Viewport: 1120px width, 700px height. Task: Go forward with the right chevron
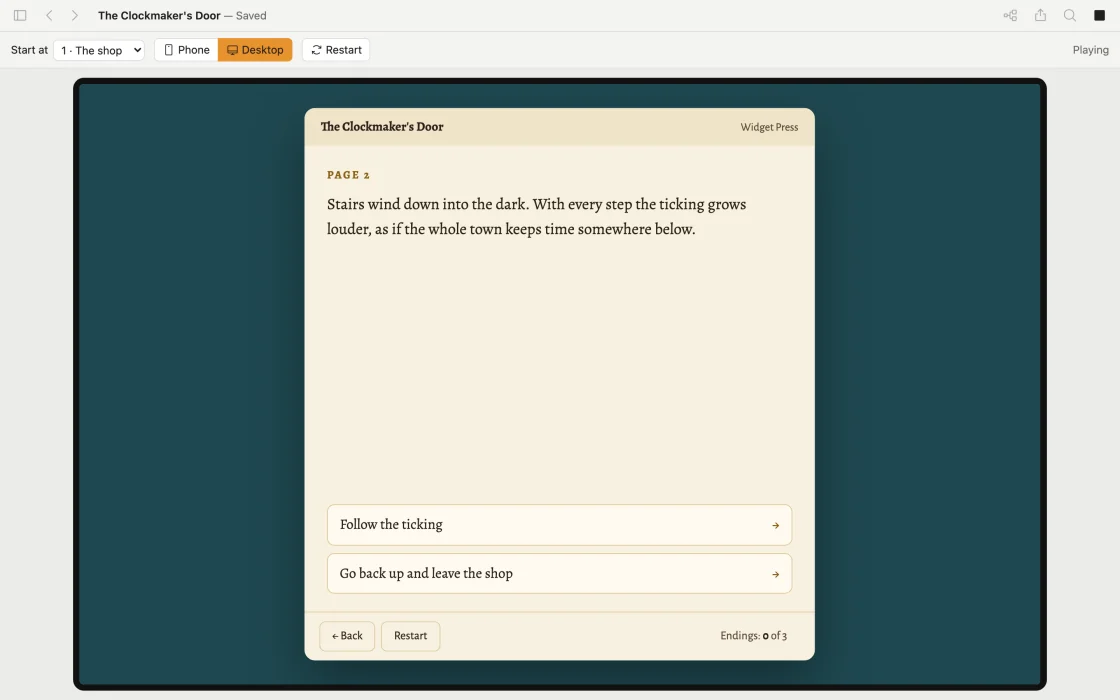click(74, 15)
